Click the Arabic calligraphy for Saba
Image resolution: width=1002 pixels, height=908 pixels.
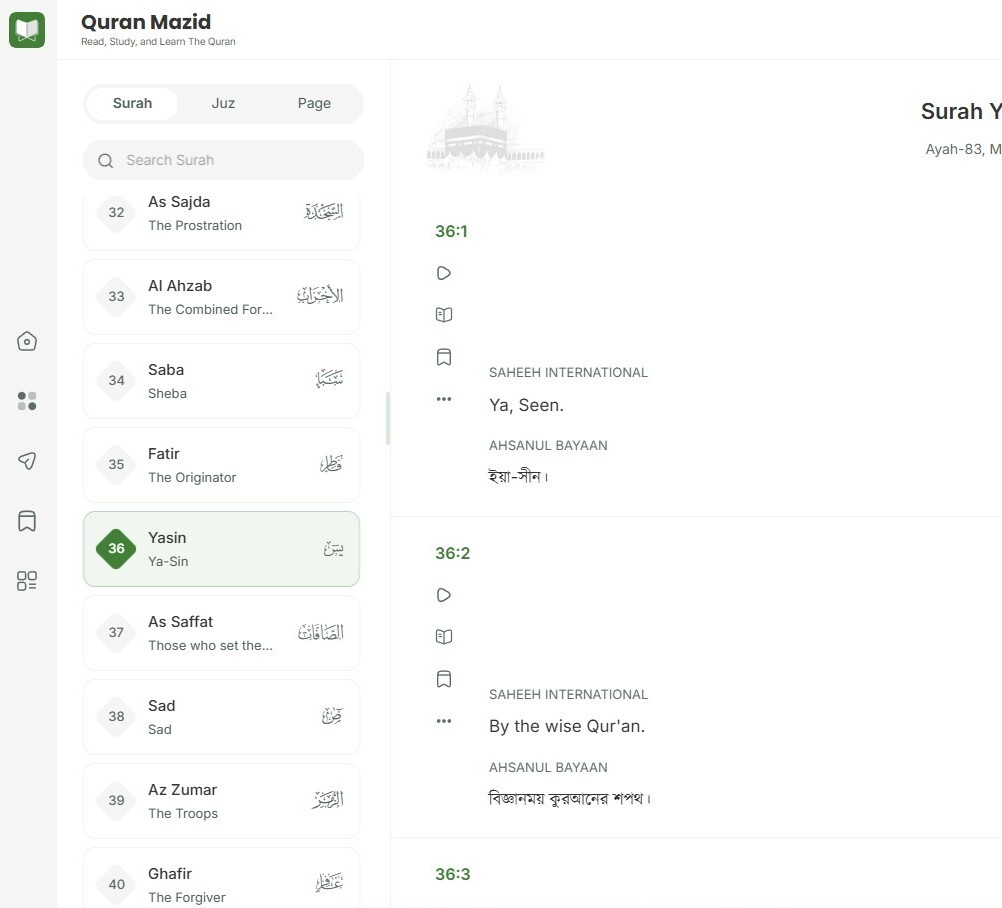pos(329,379)
